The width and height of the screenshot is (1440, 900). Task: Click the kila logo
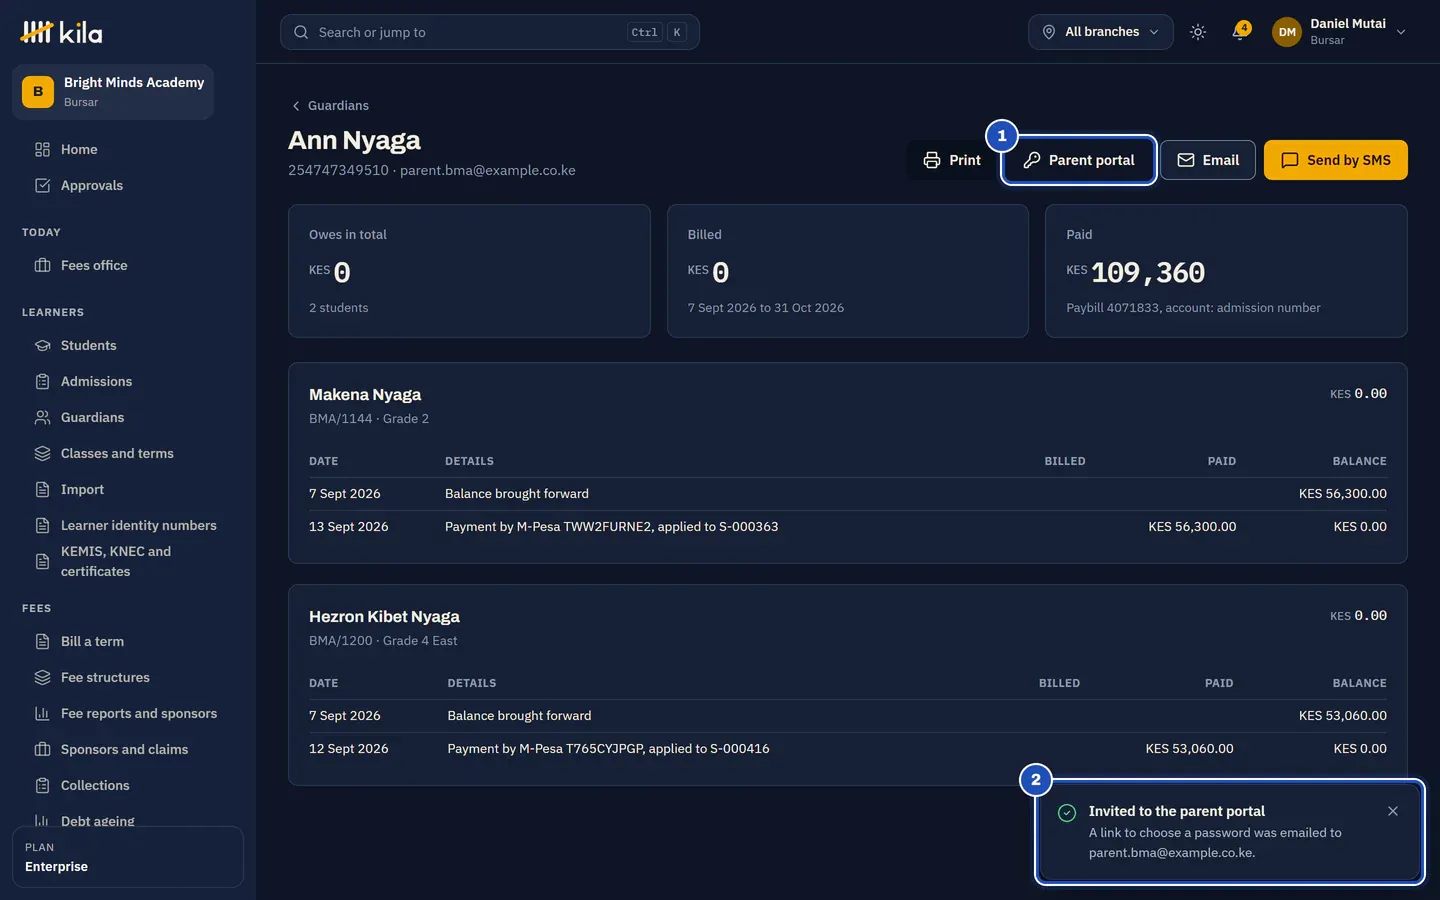(61, 32)
